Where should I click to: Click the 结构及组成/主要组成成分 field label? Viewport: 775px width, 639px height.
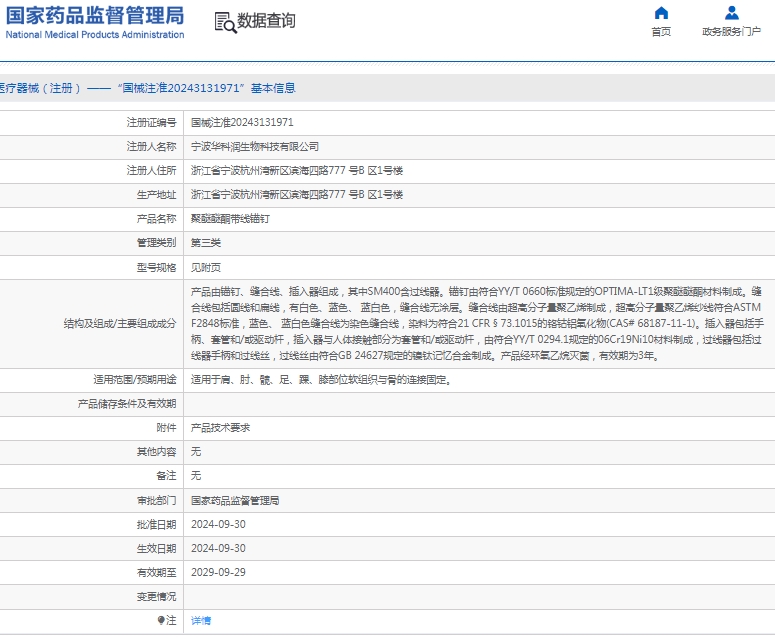pyautogui.click(x=120, y=324)
